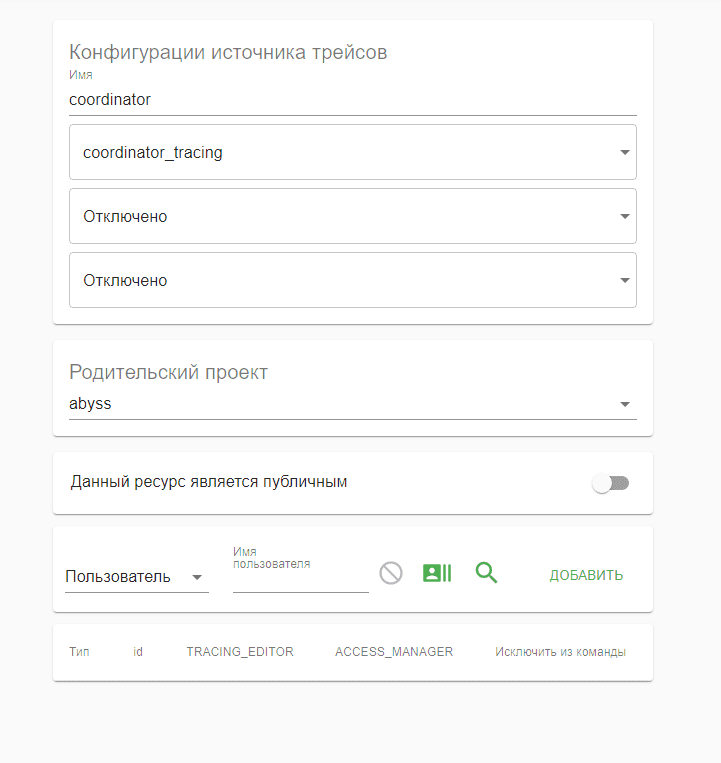This screenshot has height=763, width=721.
Task: Click the ACCESS_MANAGER column header
Action: click(x=394, y=652)
